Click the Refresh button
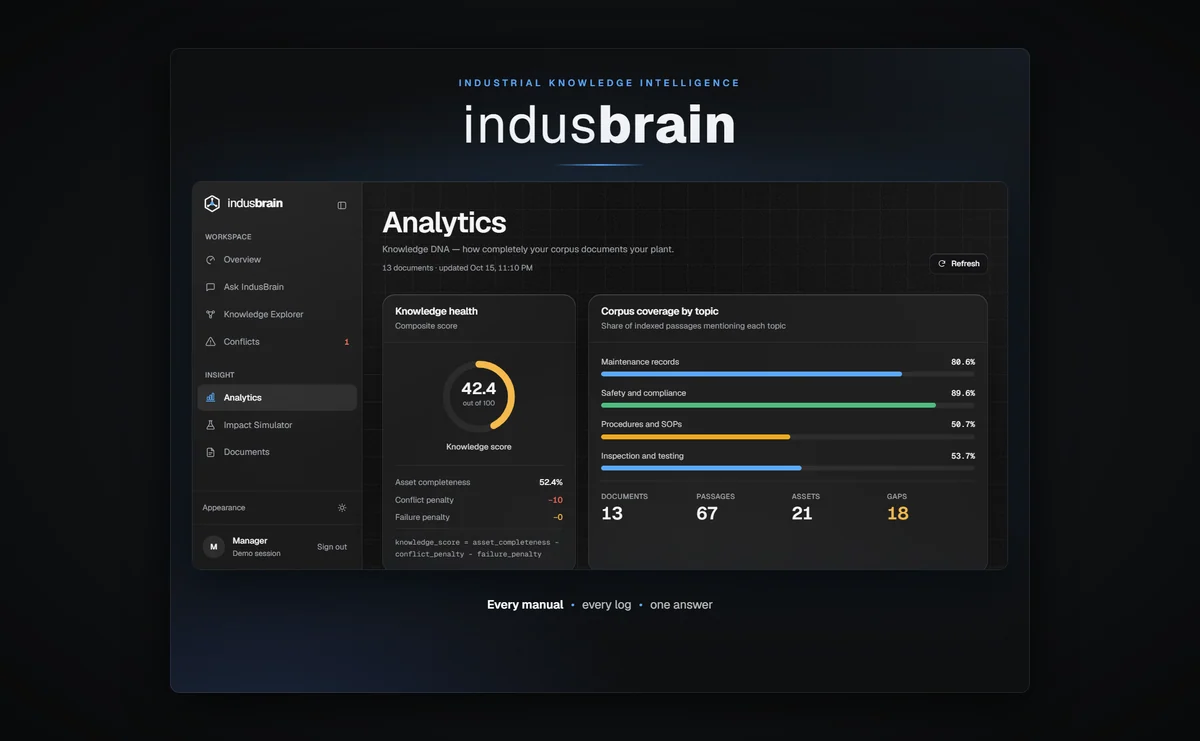The width and height of the screenshot is (1200, 741). (x=958, y=264)
